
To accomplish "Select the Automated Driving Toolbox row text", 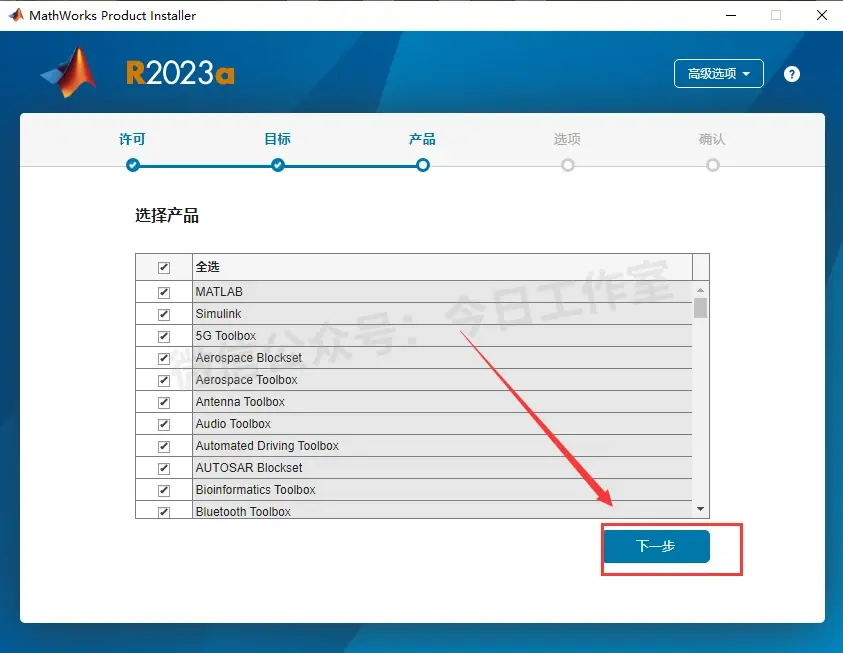I will point(267,446).
